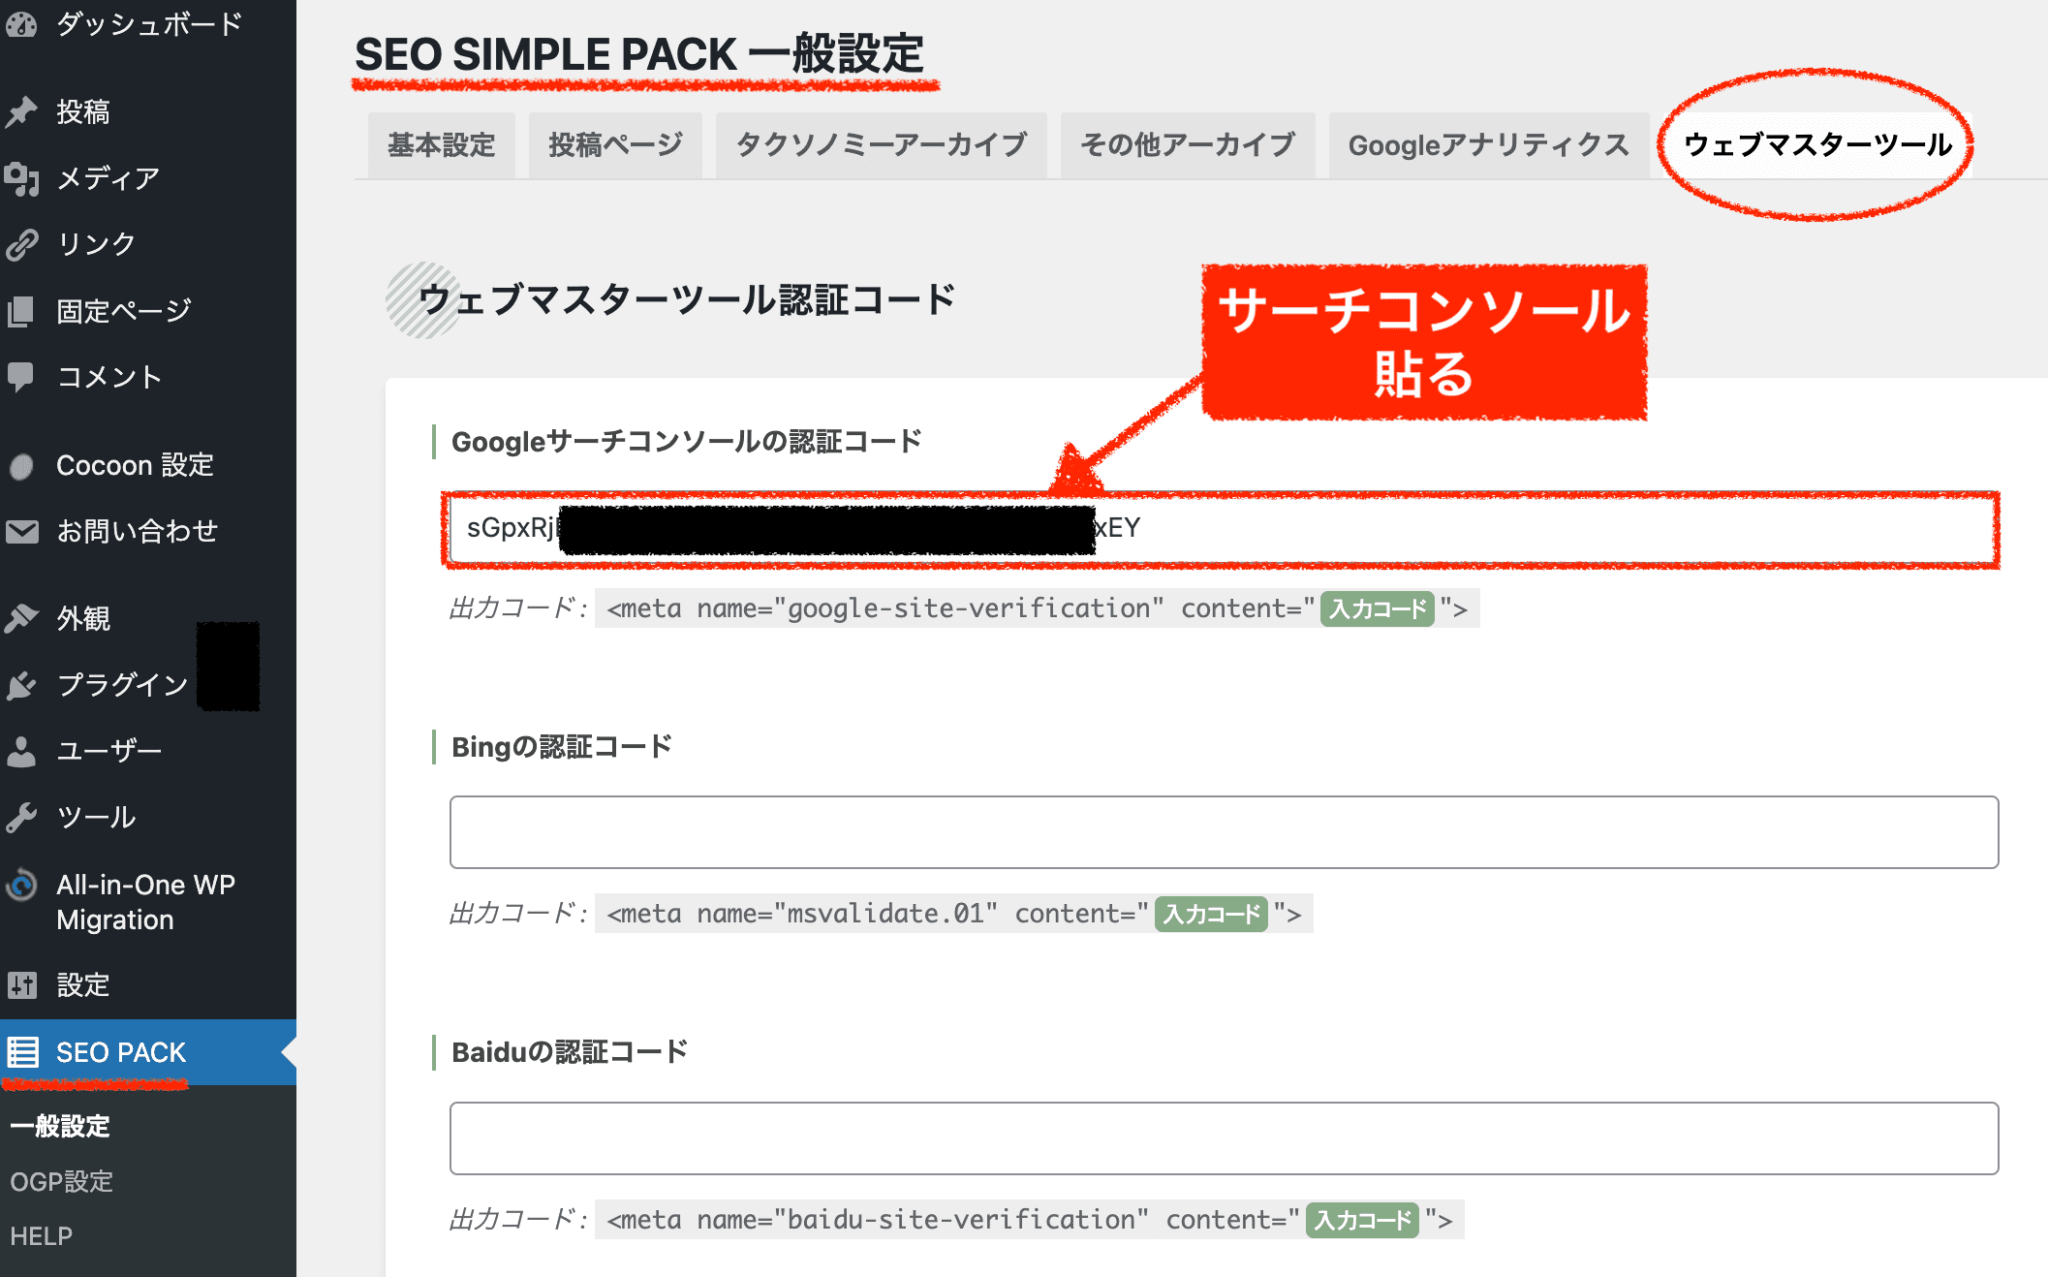Open the プラグイン plugin manager
The height and width of the screenshot is (1277, 2048).
click(120, 684)
